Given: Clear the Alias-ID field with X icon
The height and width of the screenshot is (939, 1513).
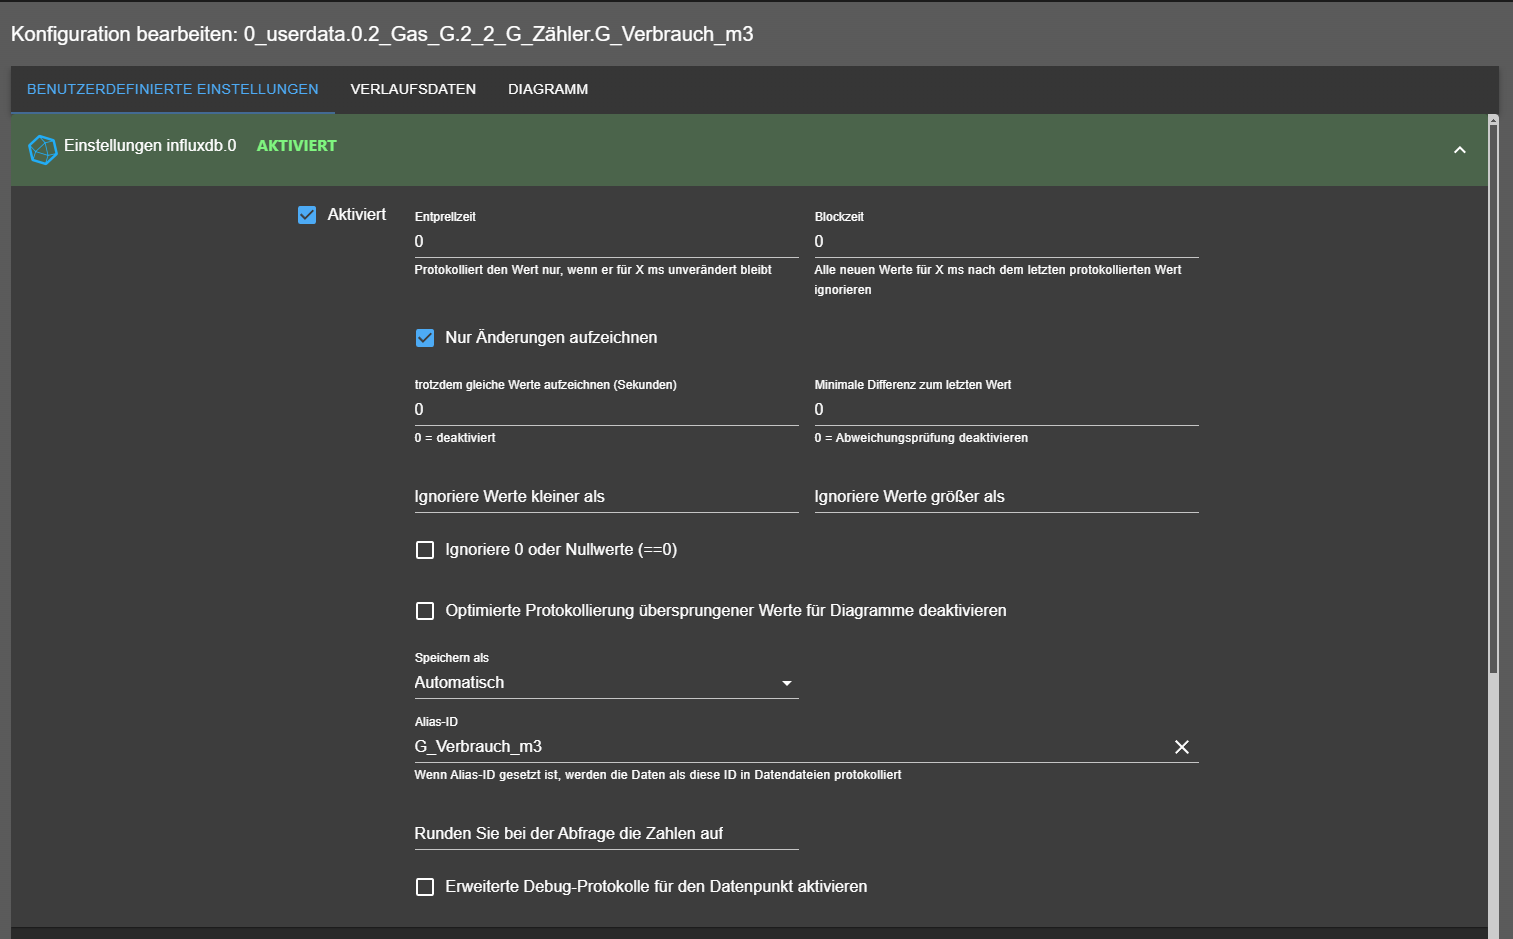Looking at the screenshot, I should (1182, 747).
